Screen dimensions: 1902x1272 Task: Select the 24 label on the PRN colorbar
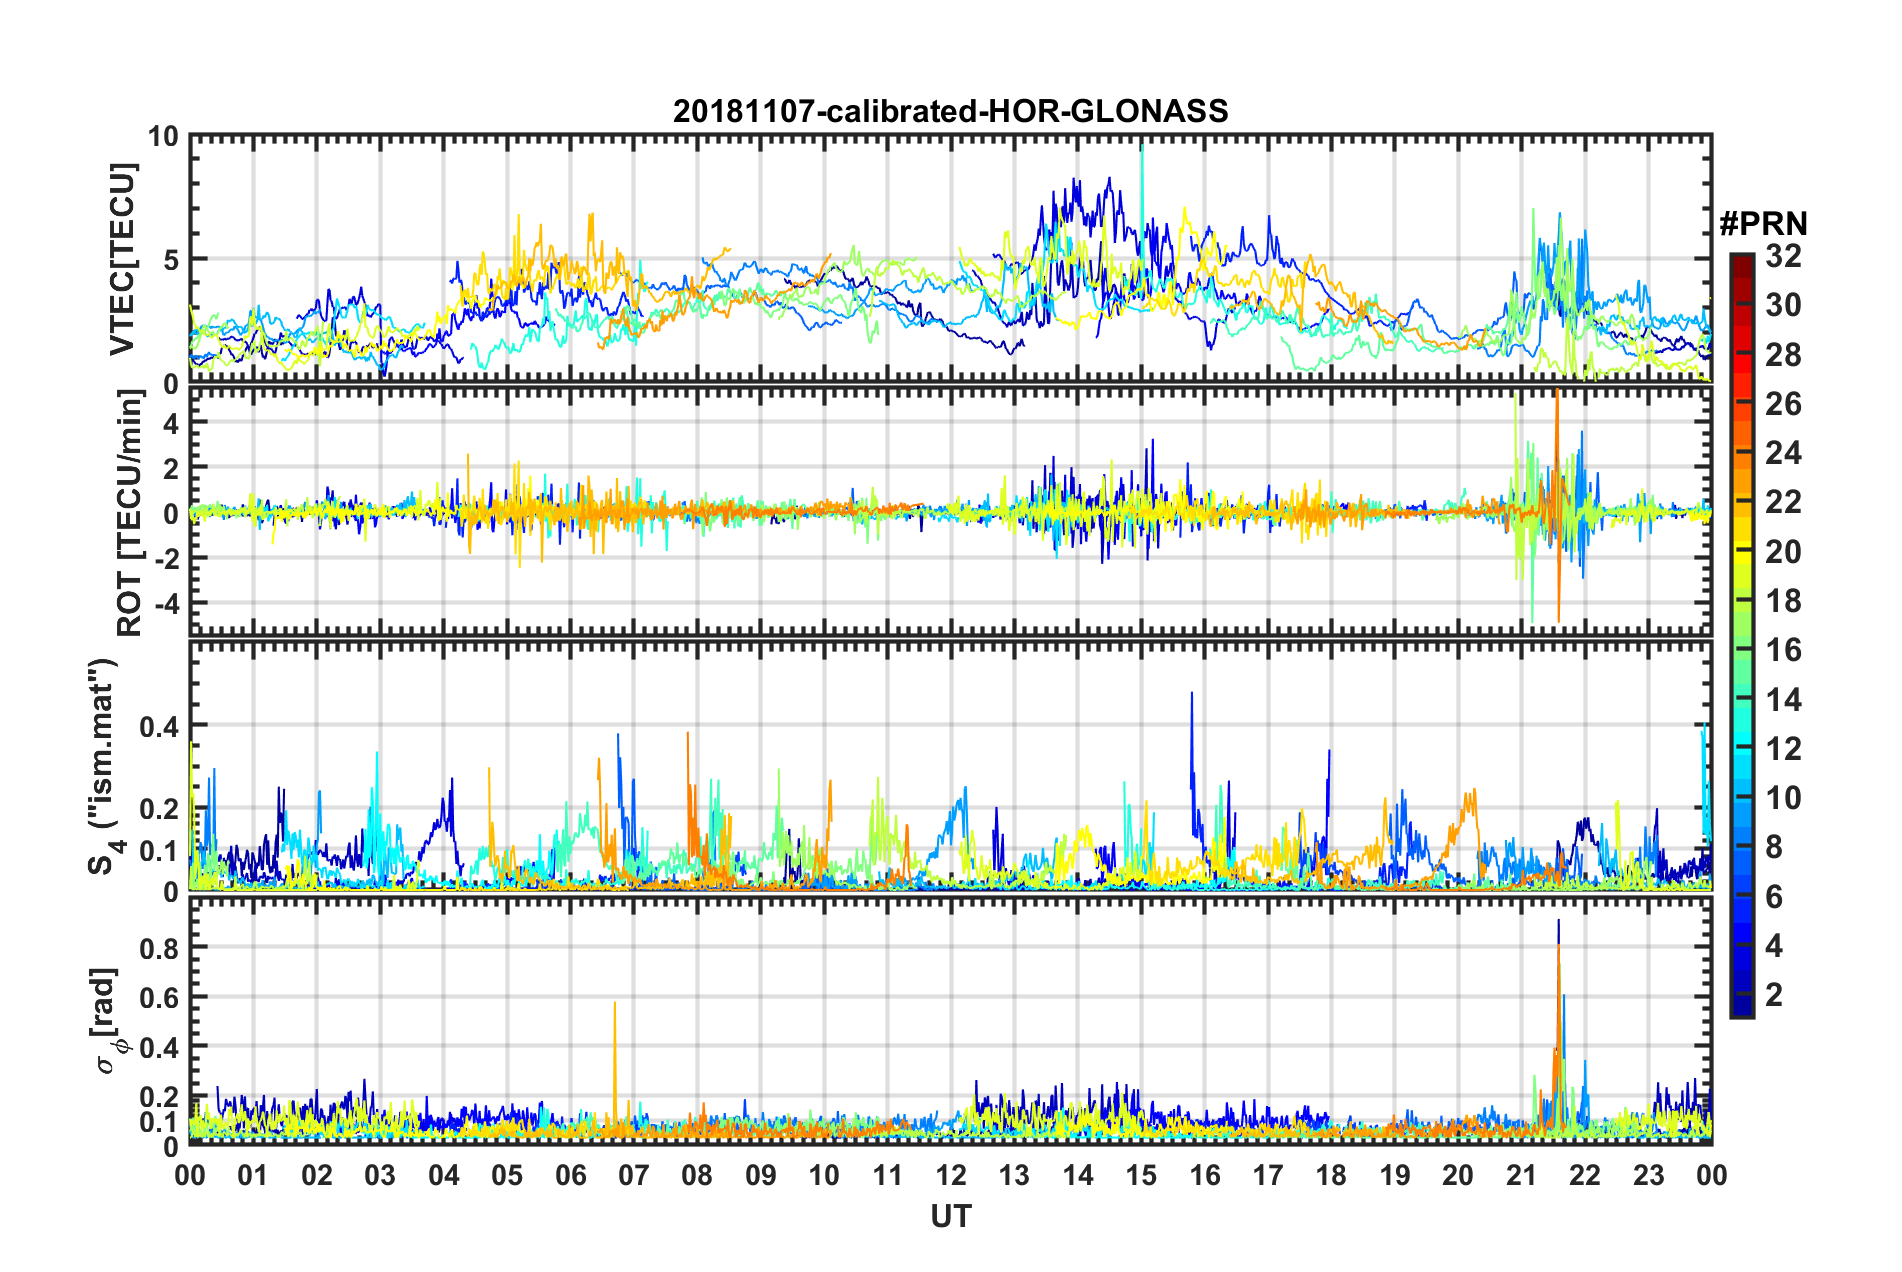pyautogui.click(x=1783, y=453)
